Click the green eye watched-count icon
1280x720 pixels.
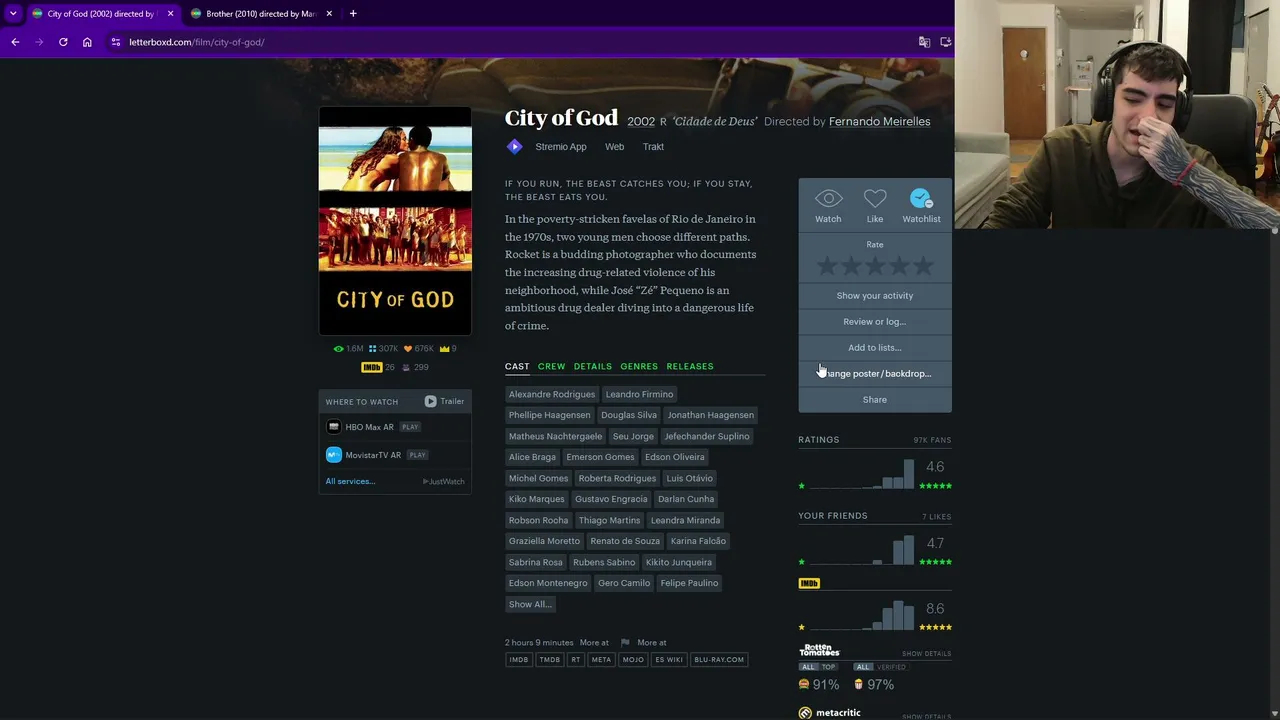coord(338,349)
